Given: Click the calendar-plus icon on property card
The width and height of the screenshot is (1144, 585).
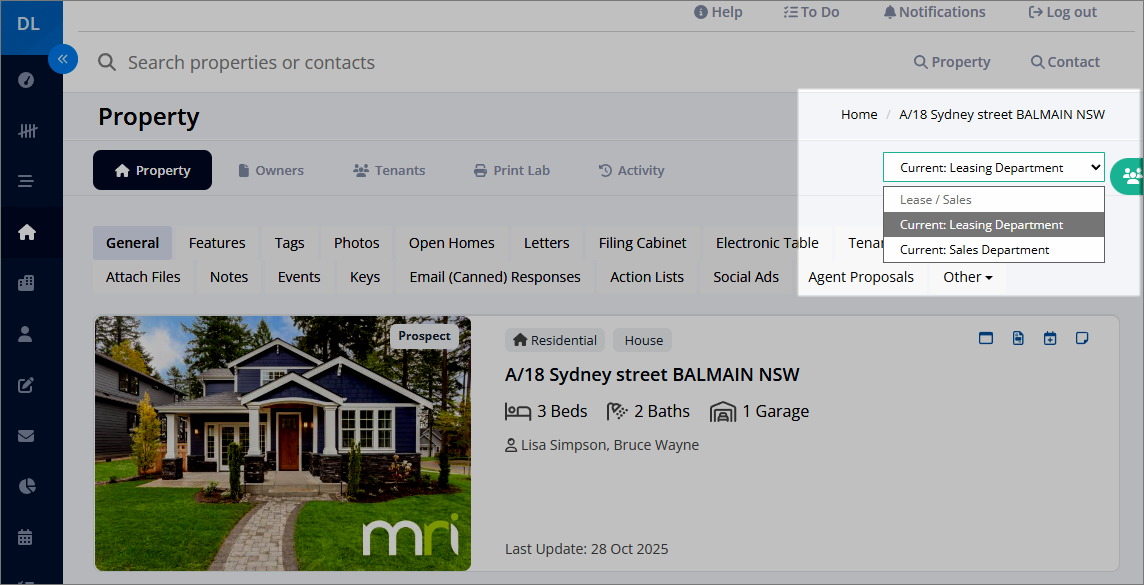Looking at the screenshot, I should click(x=1050, y=338).
